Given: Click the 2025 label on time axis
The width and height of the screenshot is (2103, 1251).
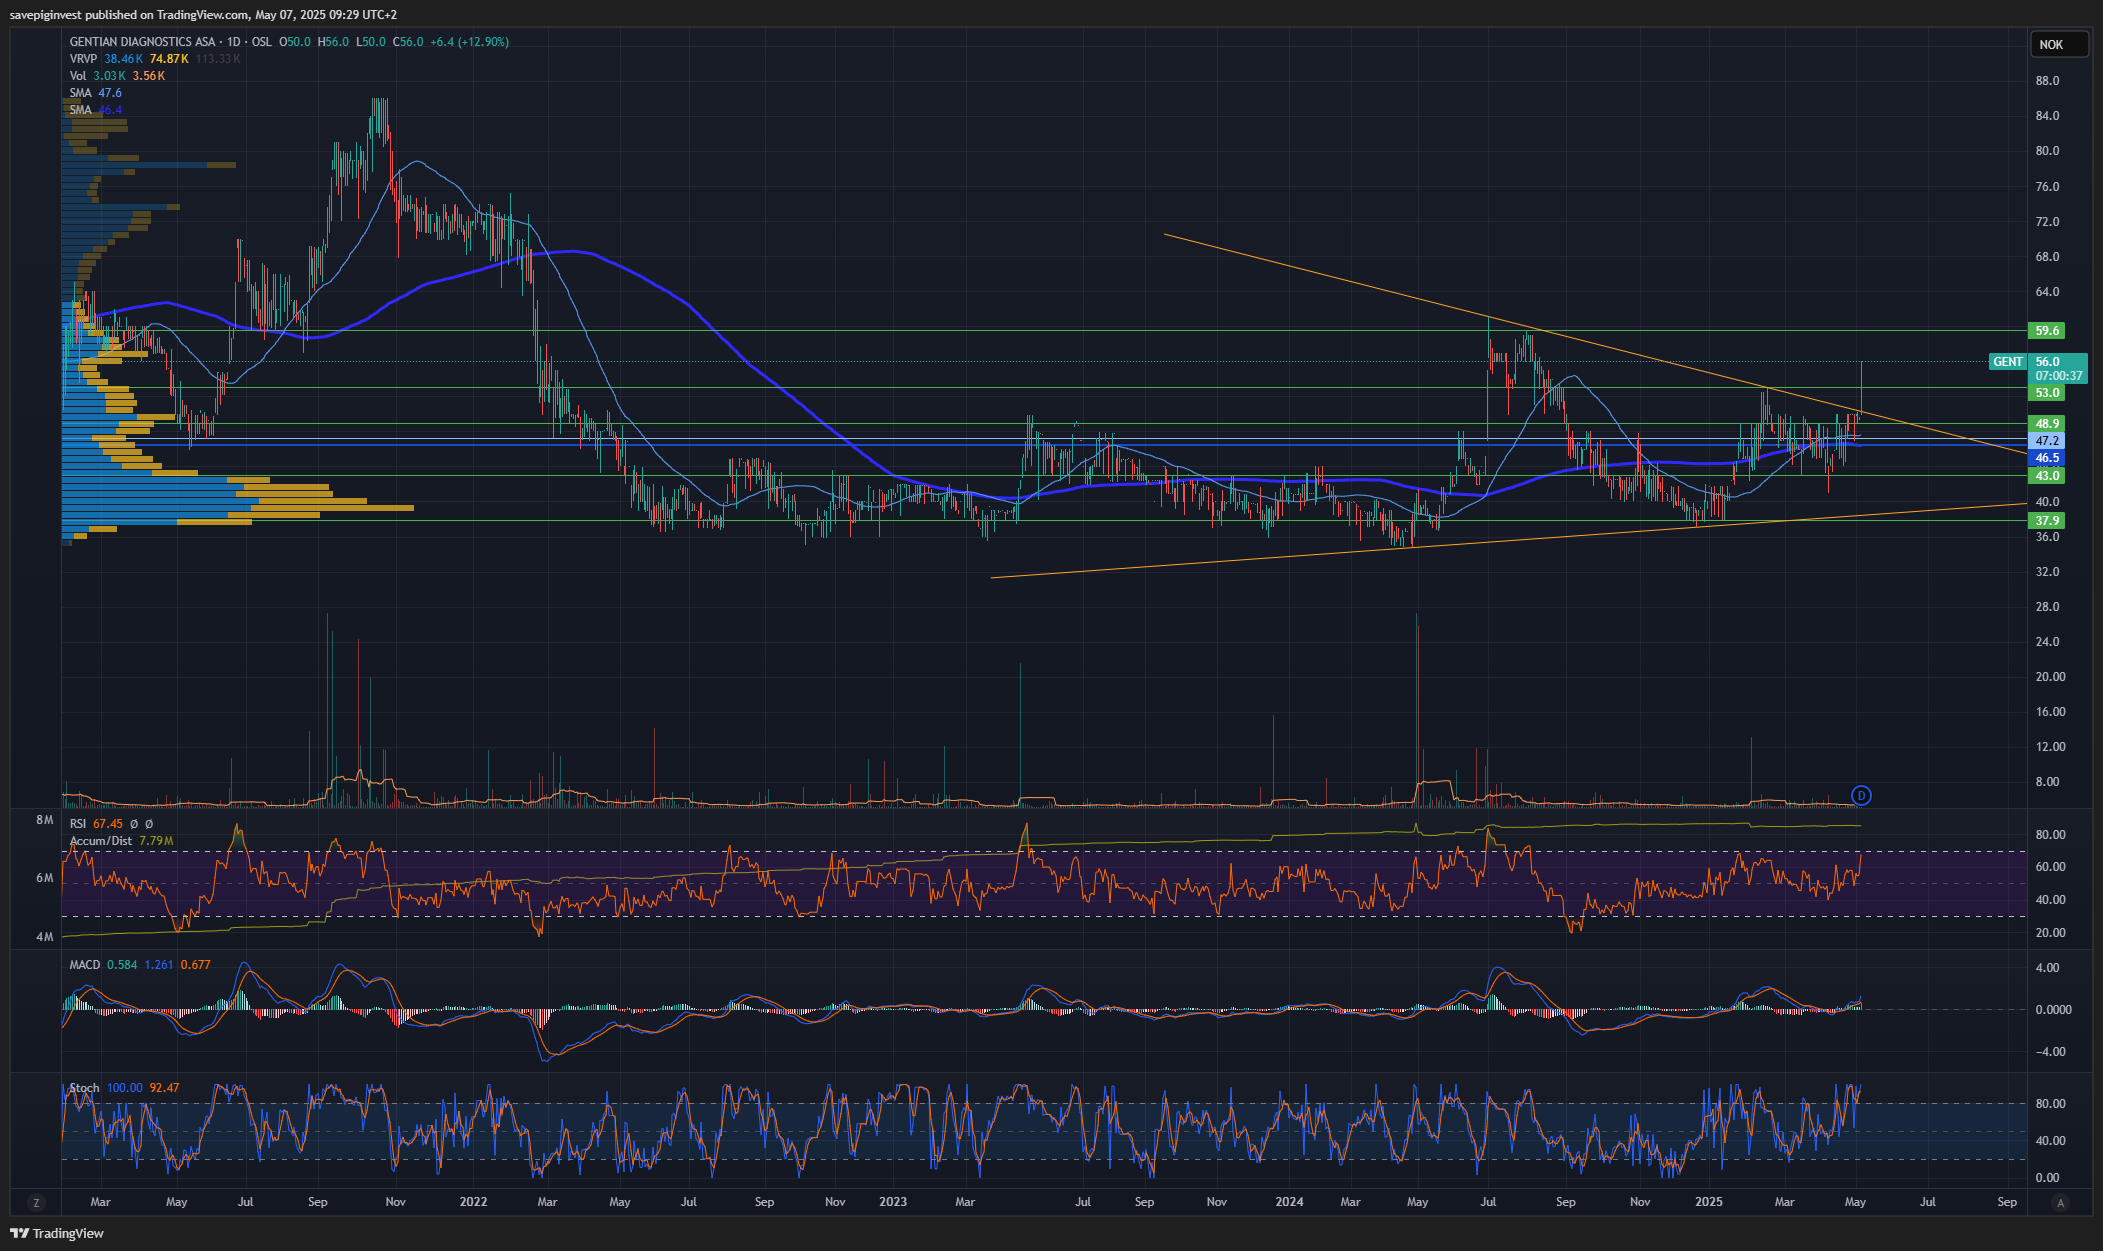Looking at the screenshot, I should tap(1709, 1202).
